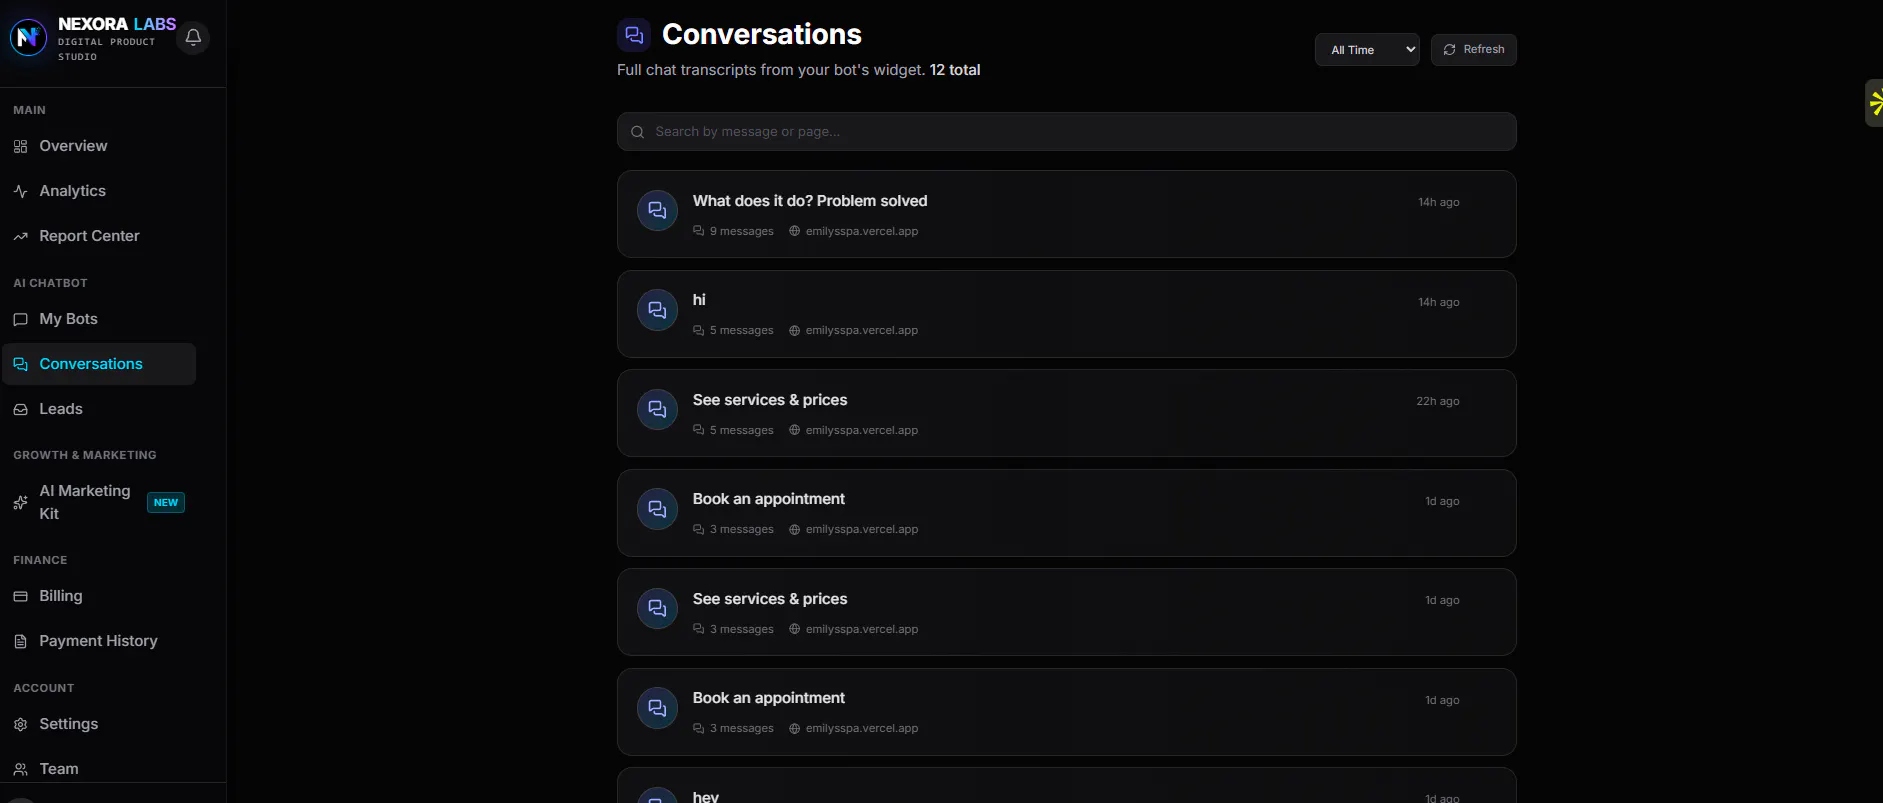Click the AI Marketing Kit sparkle icon
The width and height of the screenshot is (1883, 803).
pyautogui.click(x=20, y=503)
